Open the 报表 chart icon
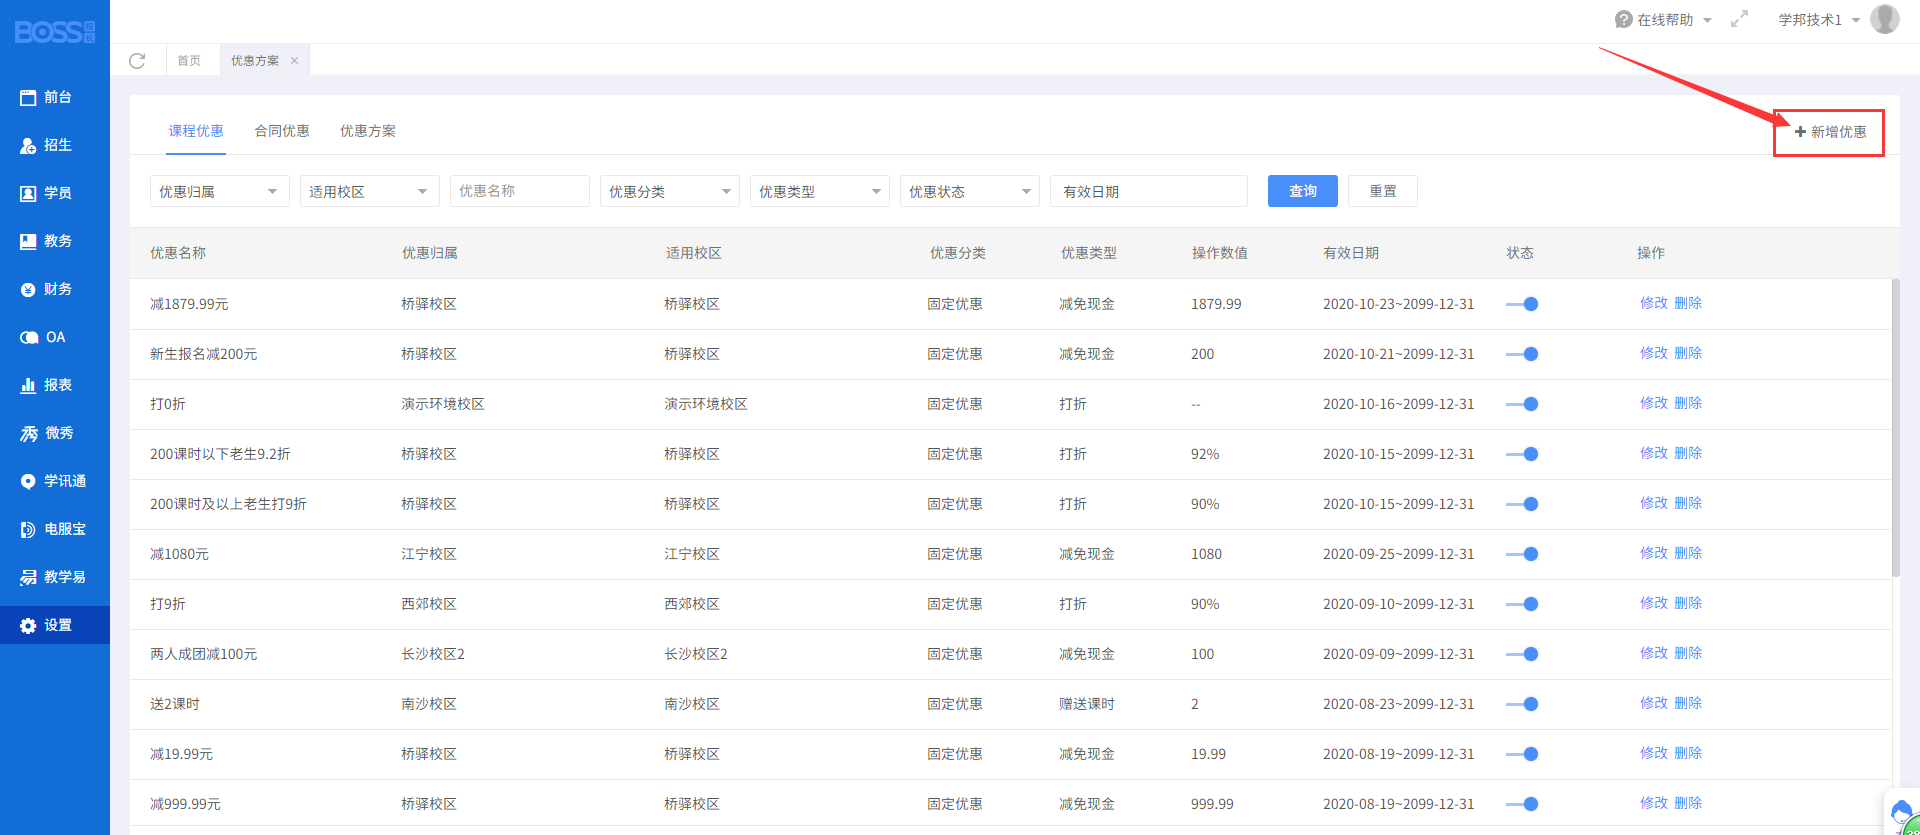 pos(28,386)
